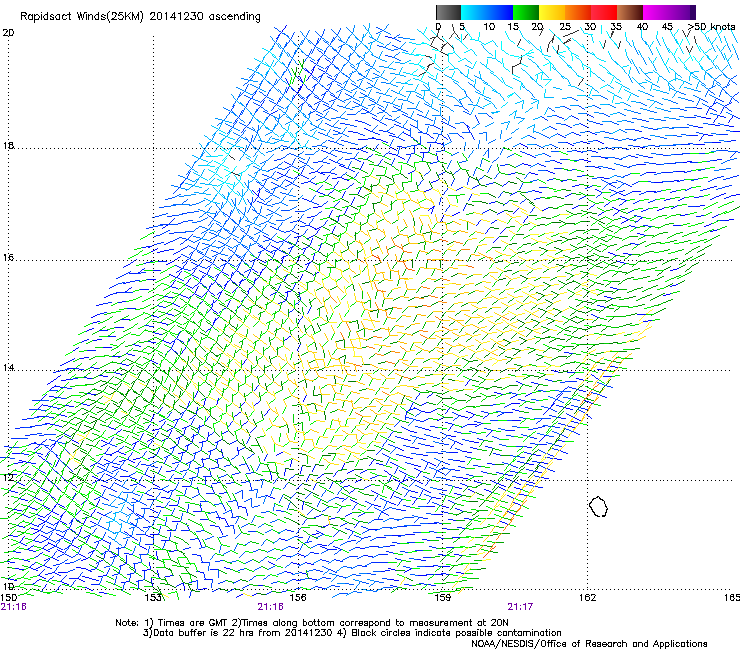The image size is (740, 650).
Task: Click the top latitude axis label '20'
Action: click(8, 33)
